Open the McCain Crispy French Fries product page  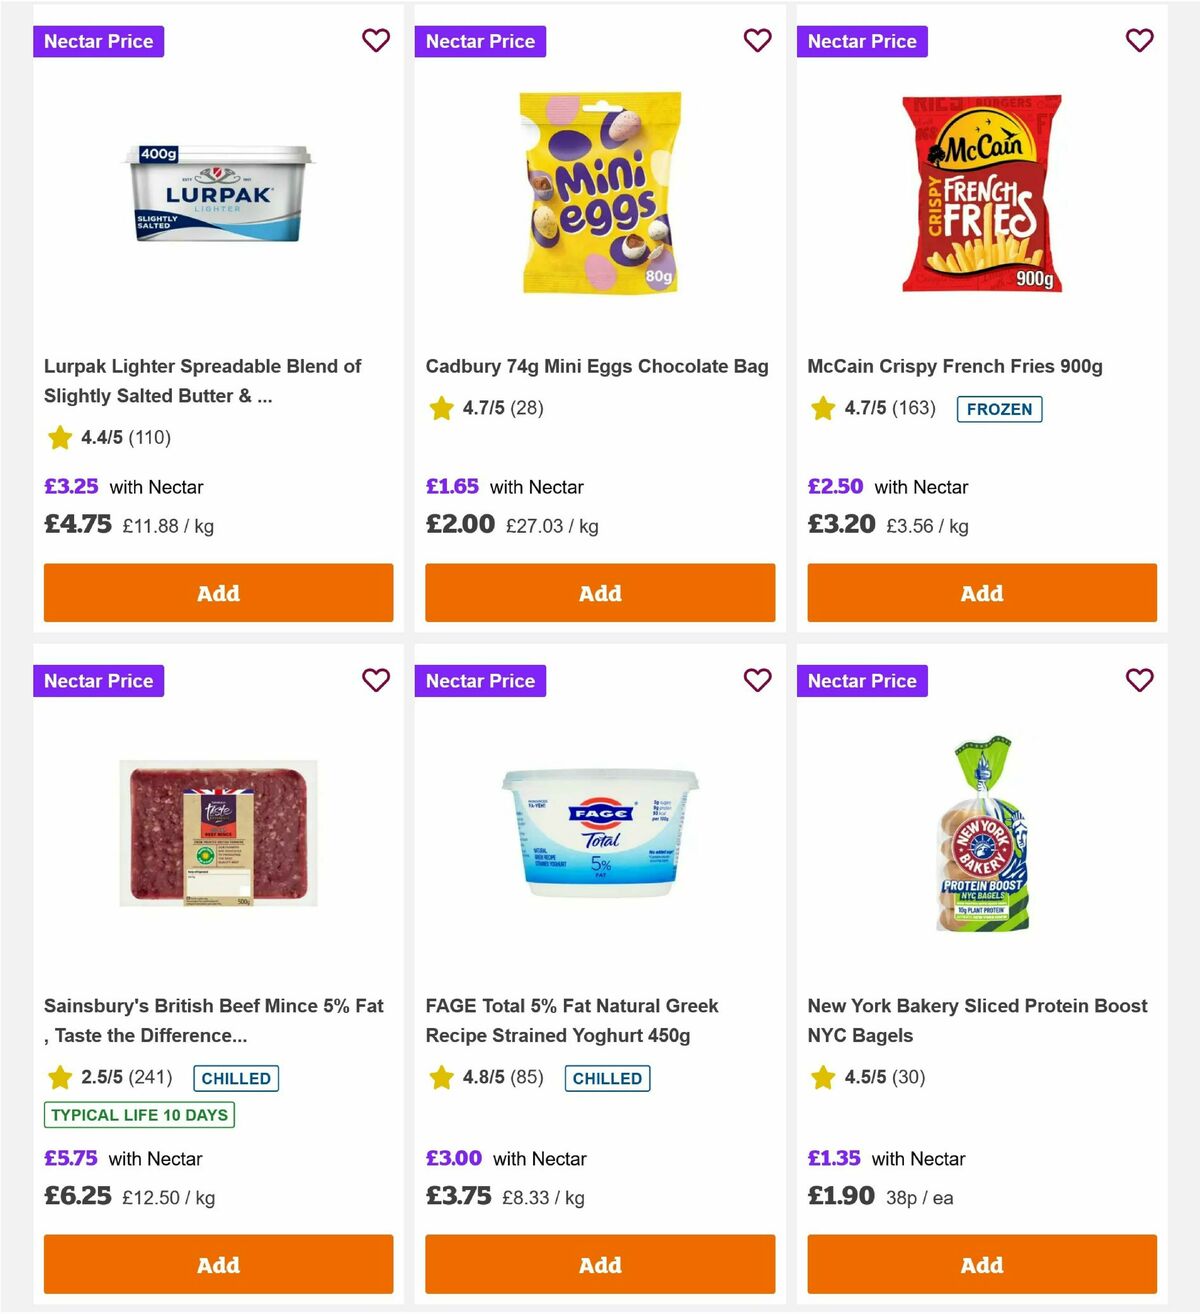pyautogui.click(x=955, y=366)
